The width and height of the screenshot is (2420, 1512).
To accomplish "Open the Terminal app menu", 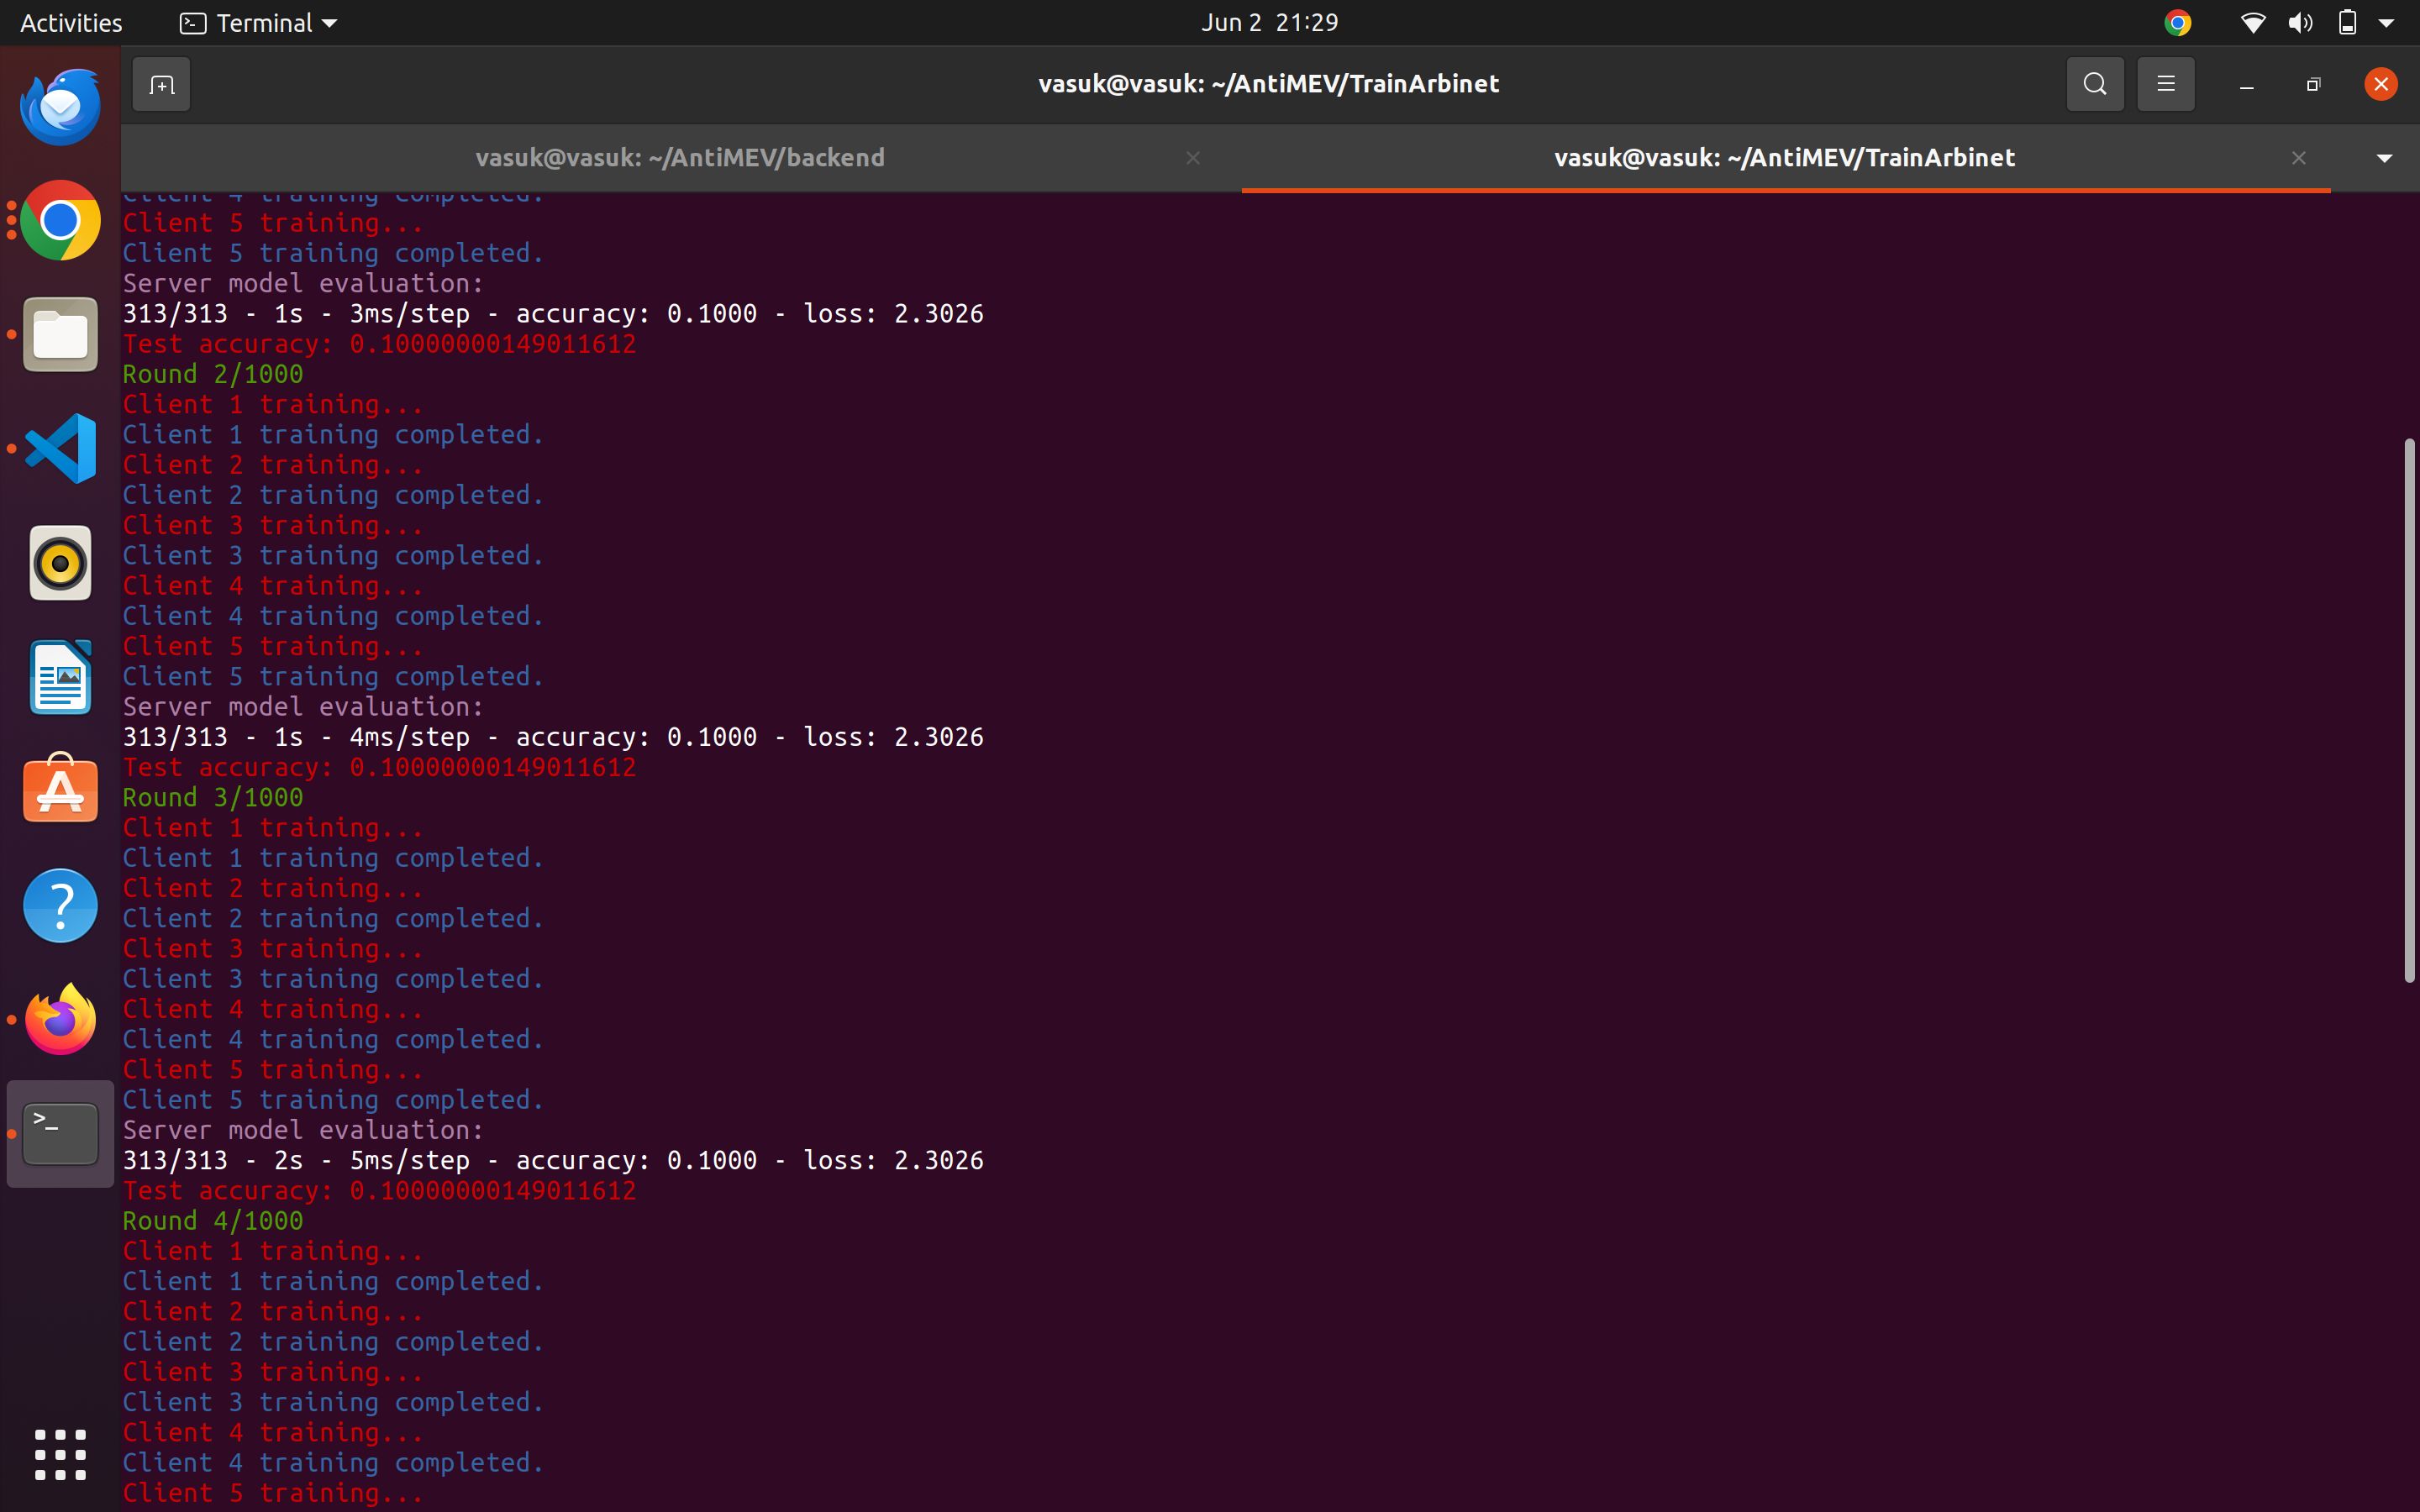I will [x=258, y=22].
